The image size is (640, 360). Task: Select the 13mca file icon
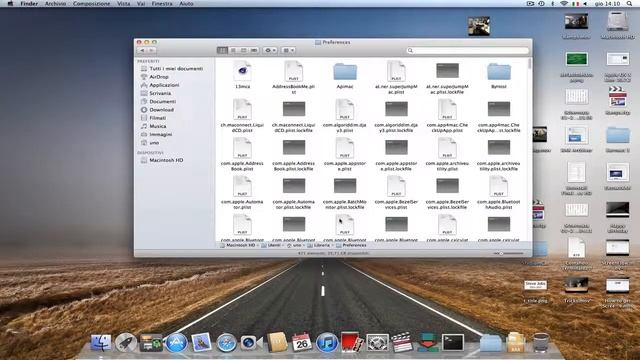242,71
